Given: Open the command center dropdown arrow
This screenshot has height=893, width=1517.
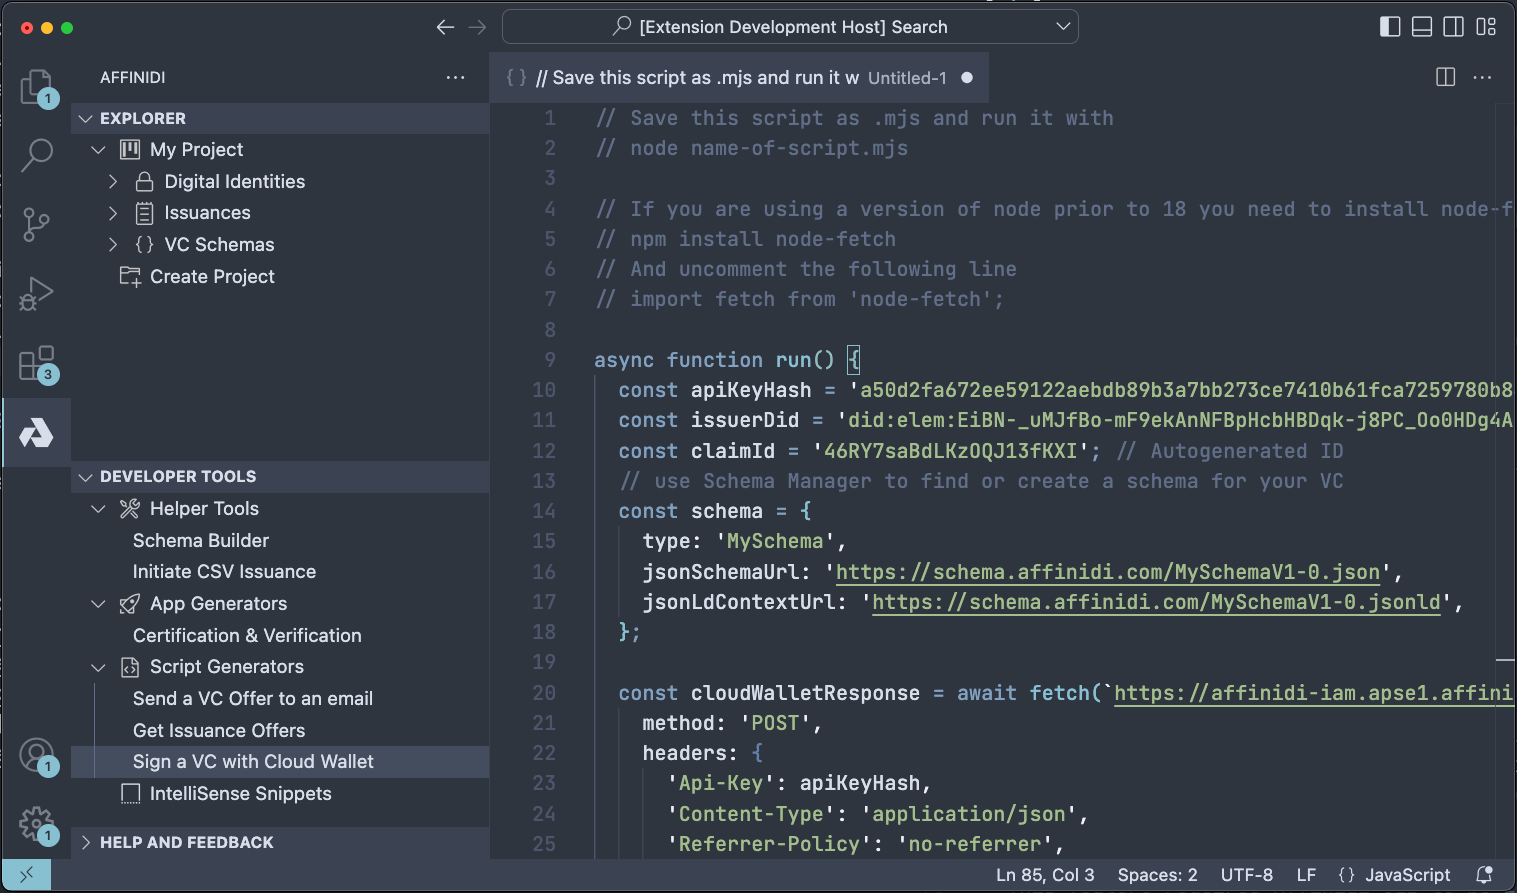Looking at the screenshot, I should click(x=1063, y=27).
